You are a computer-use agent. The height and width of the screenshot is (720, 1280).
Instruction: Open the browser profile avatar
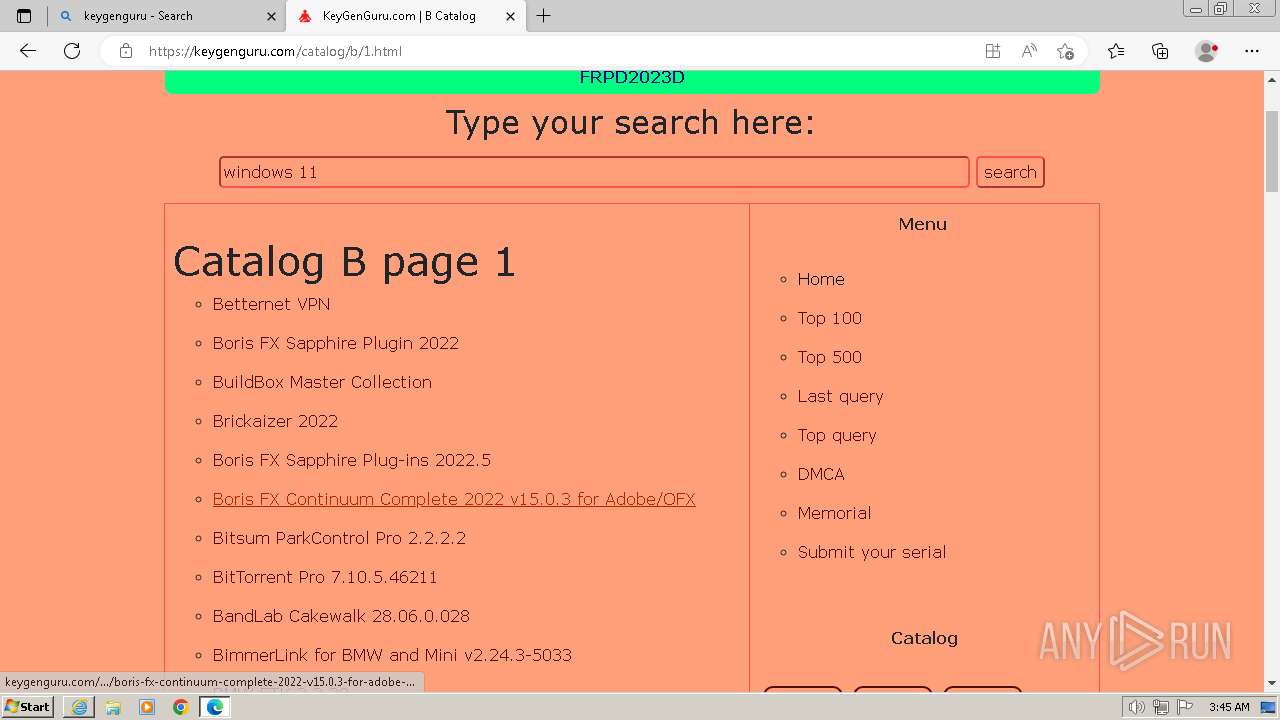pos(1206,51)
